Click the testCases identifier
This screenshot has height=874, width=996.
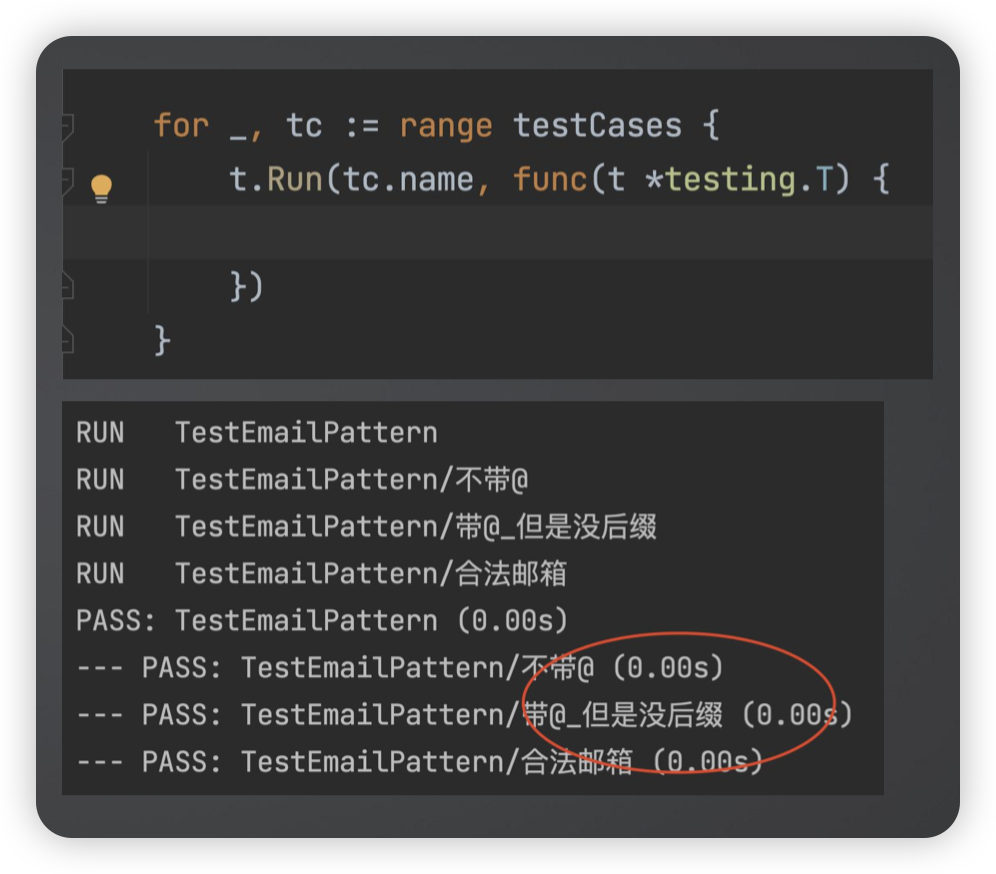click(x=597, y=126)
